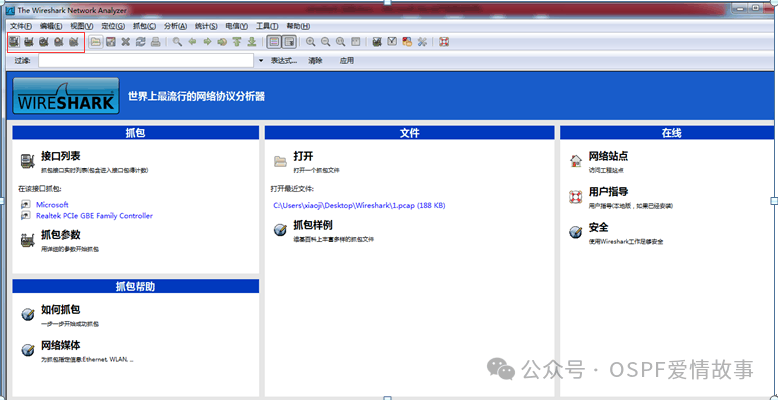Toggle the colorize packet list button
The image size is (778, 400).
tap(274, 42)
